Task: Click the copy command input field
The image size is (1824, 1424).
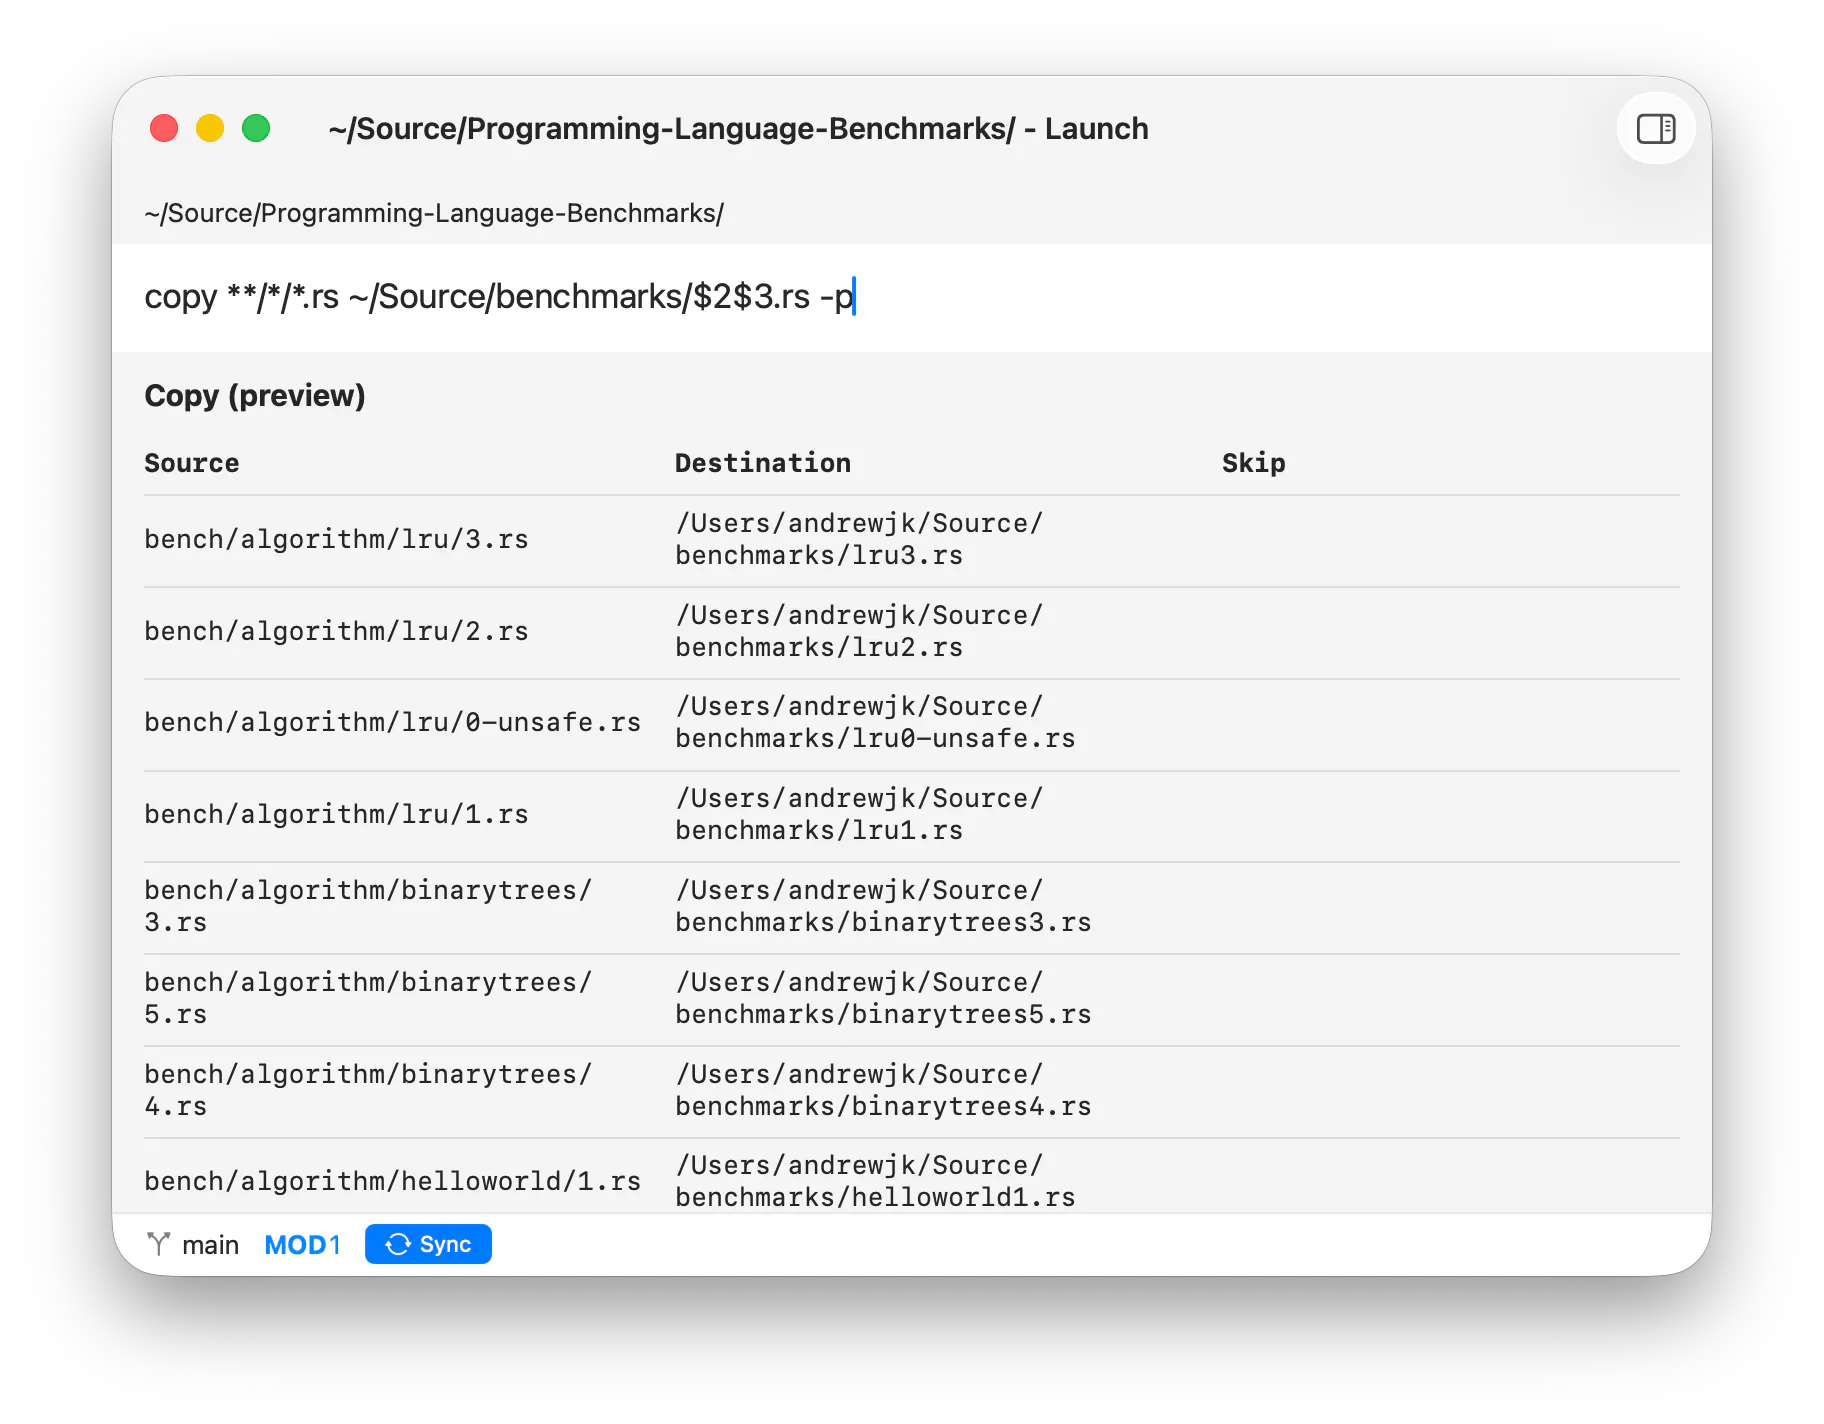Action: (x=911, y=297)
